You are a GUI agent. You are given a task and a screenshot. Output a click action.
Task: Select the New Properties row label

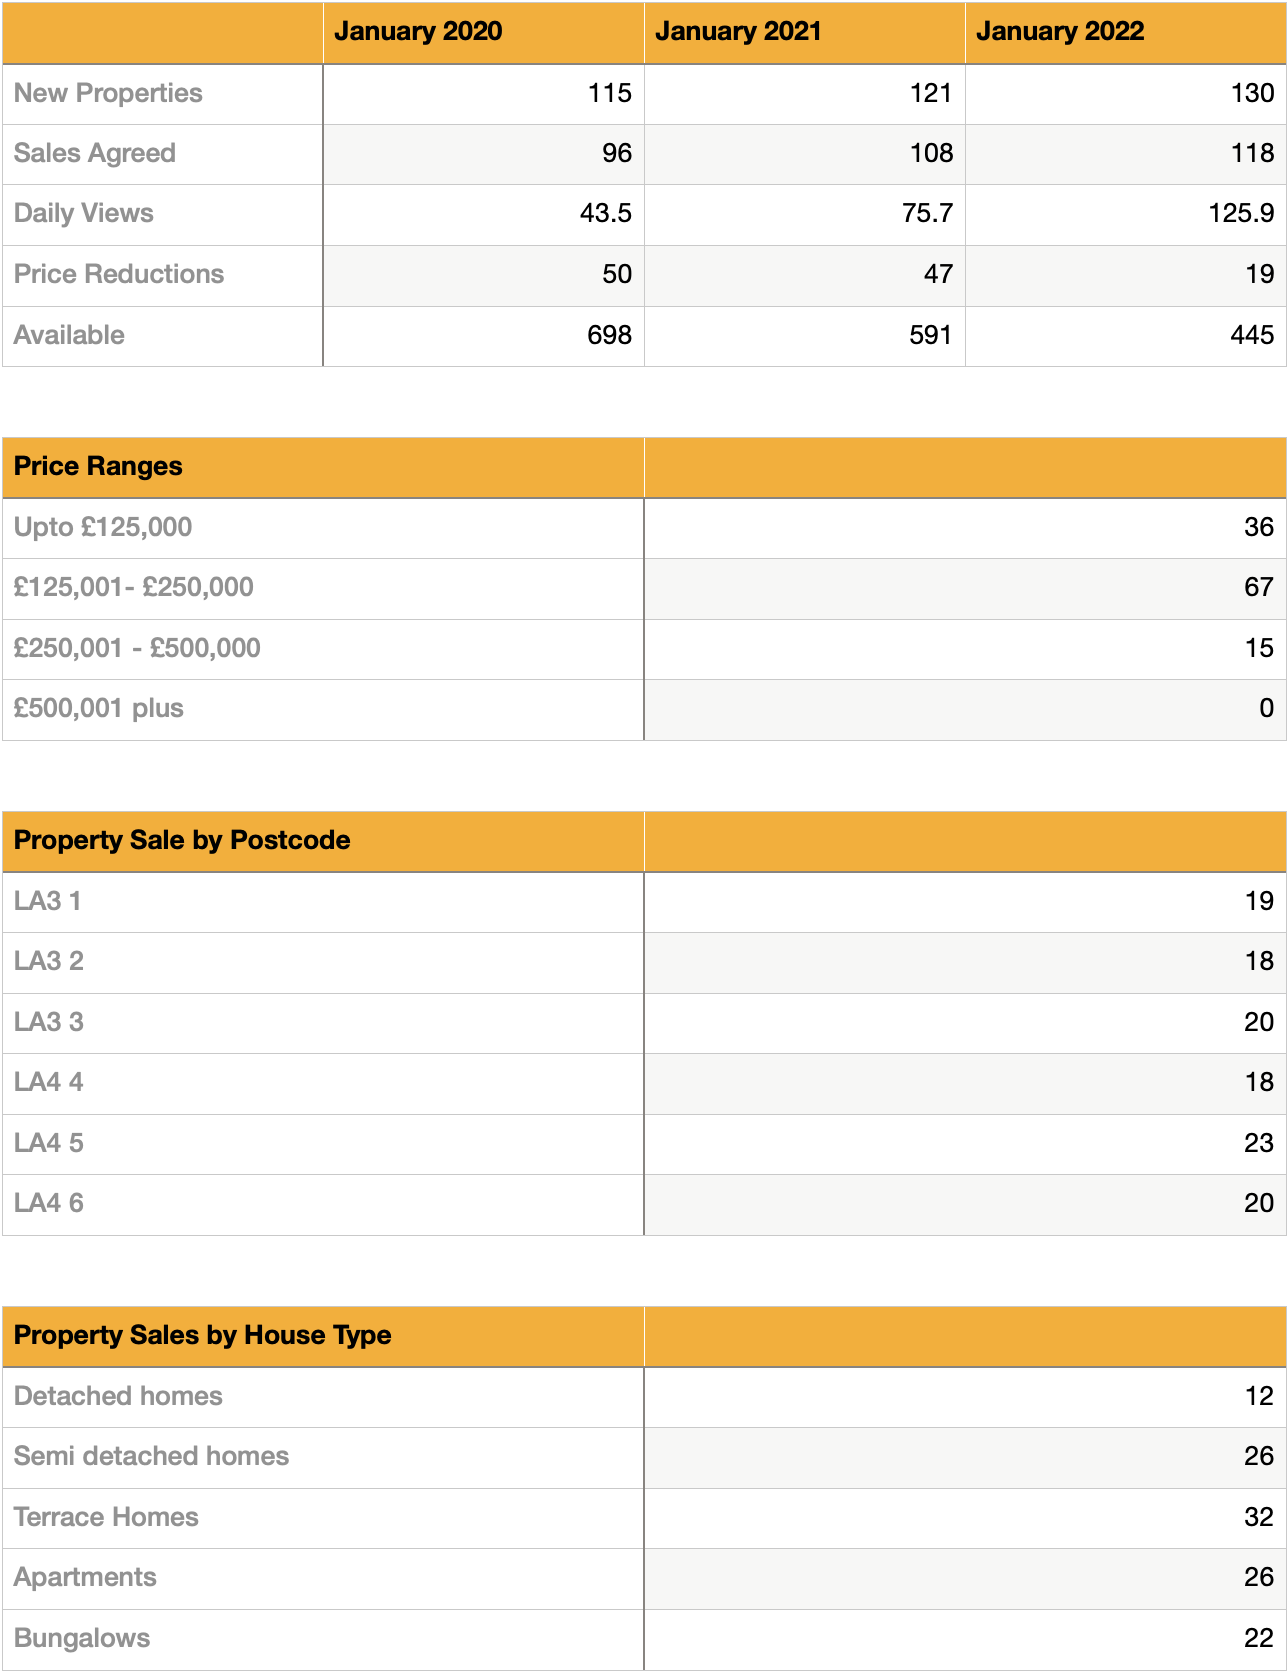click(108, 93)
